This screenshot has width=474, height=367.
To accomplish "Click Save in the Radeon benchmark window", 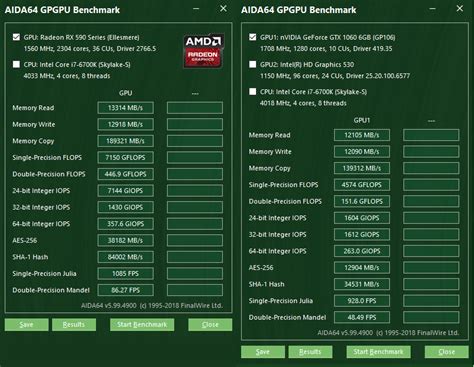I will coord(26,325).
